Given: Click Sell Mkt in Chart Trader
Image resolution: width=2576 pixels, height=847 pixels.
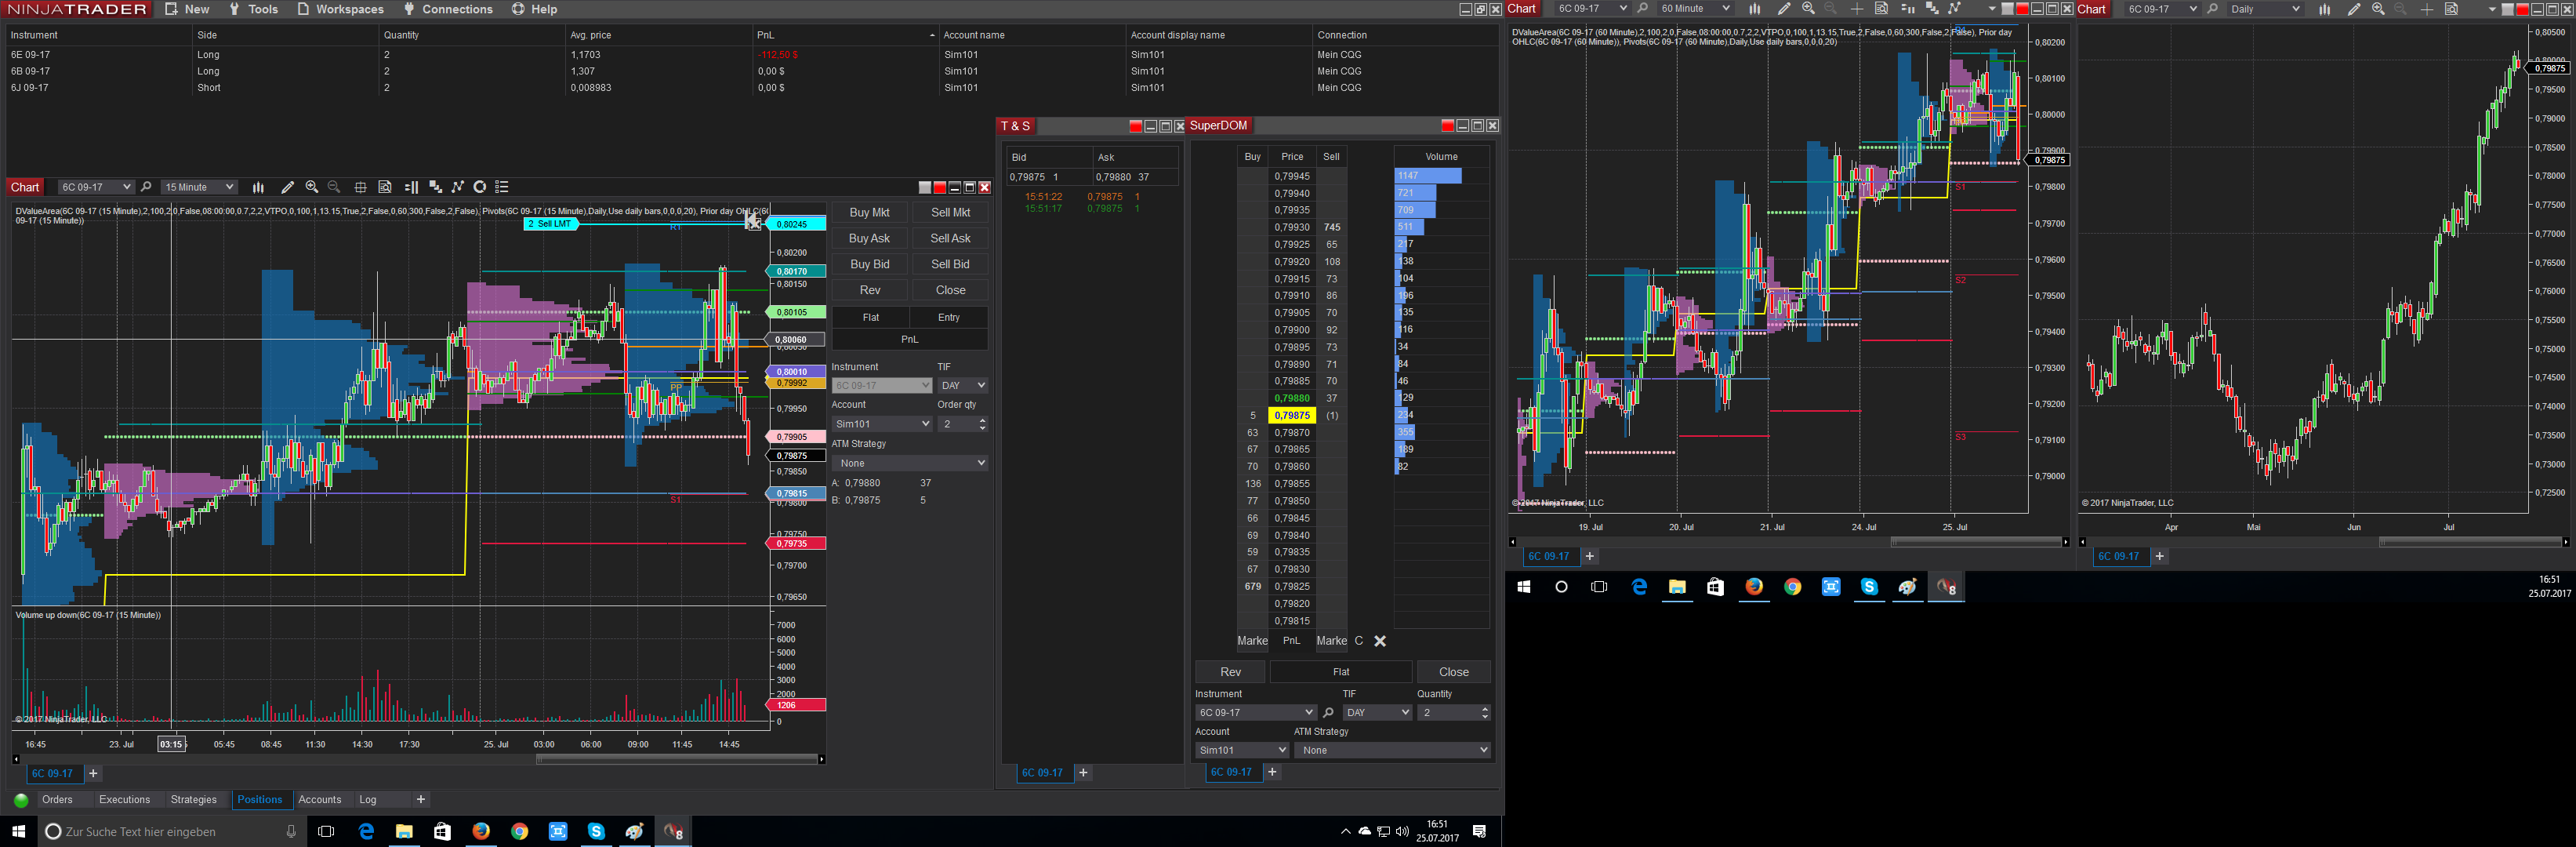Looking at the screenshot, I should (950, 212).
